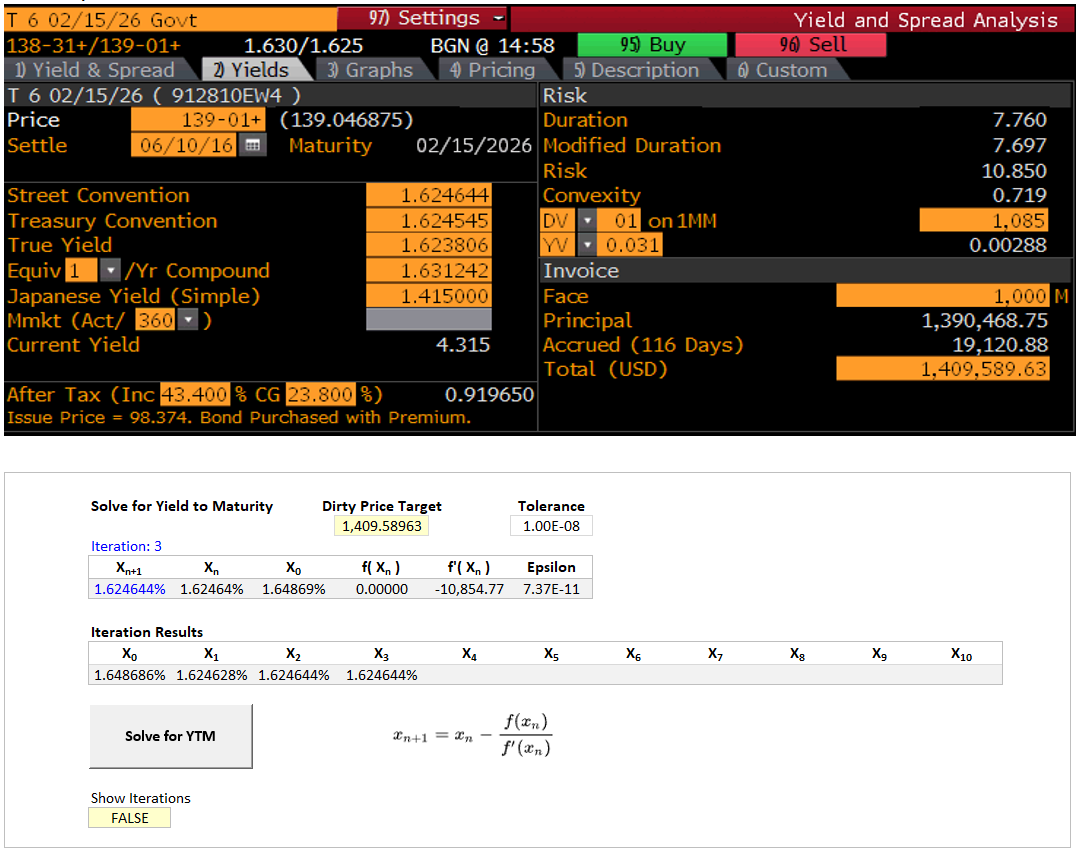The width and height of the screenshot is (1083, 856).
Task: Open the settle date calendar icon
Action: pyautogui.click(x=253, y=146)
